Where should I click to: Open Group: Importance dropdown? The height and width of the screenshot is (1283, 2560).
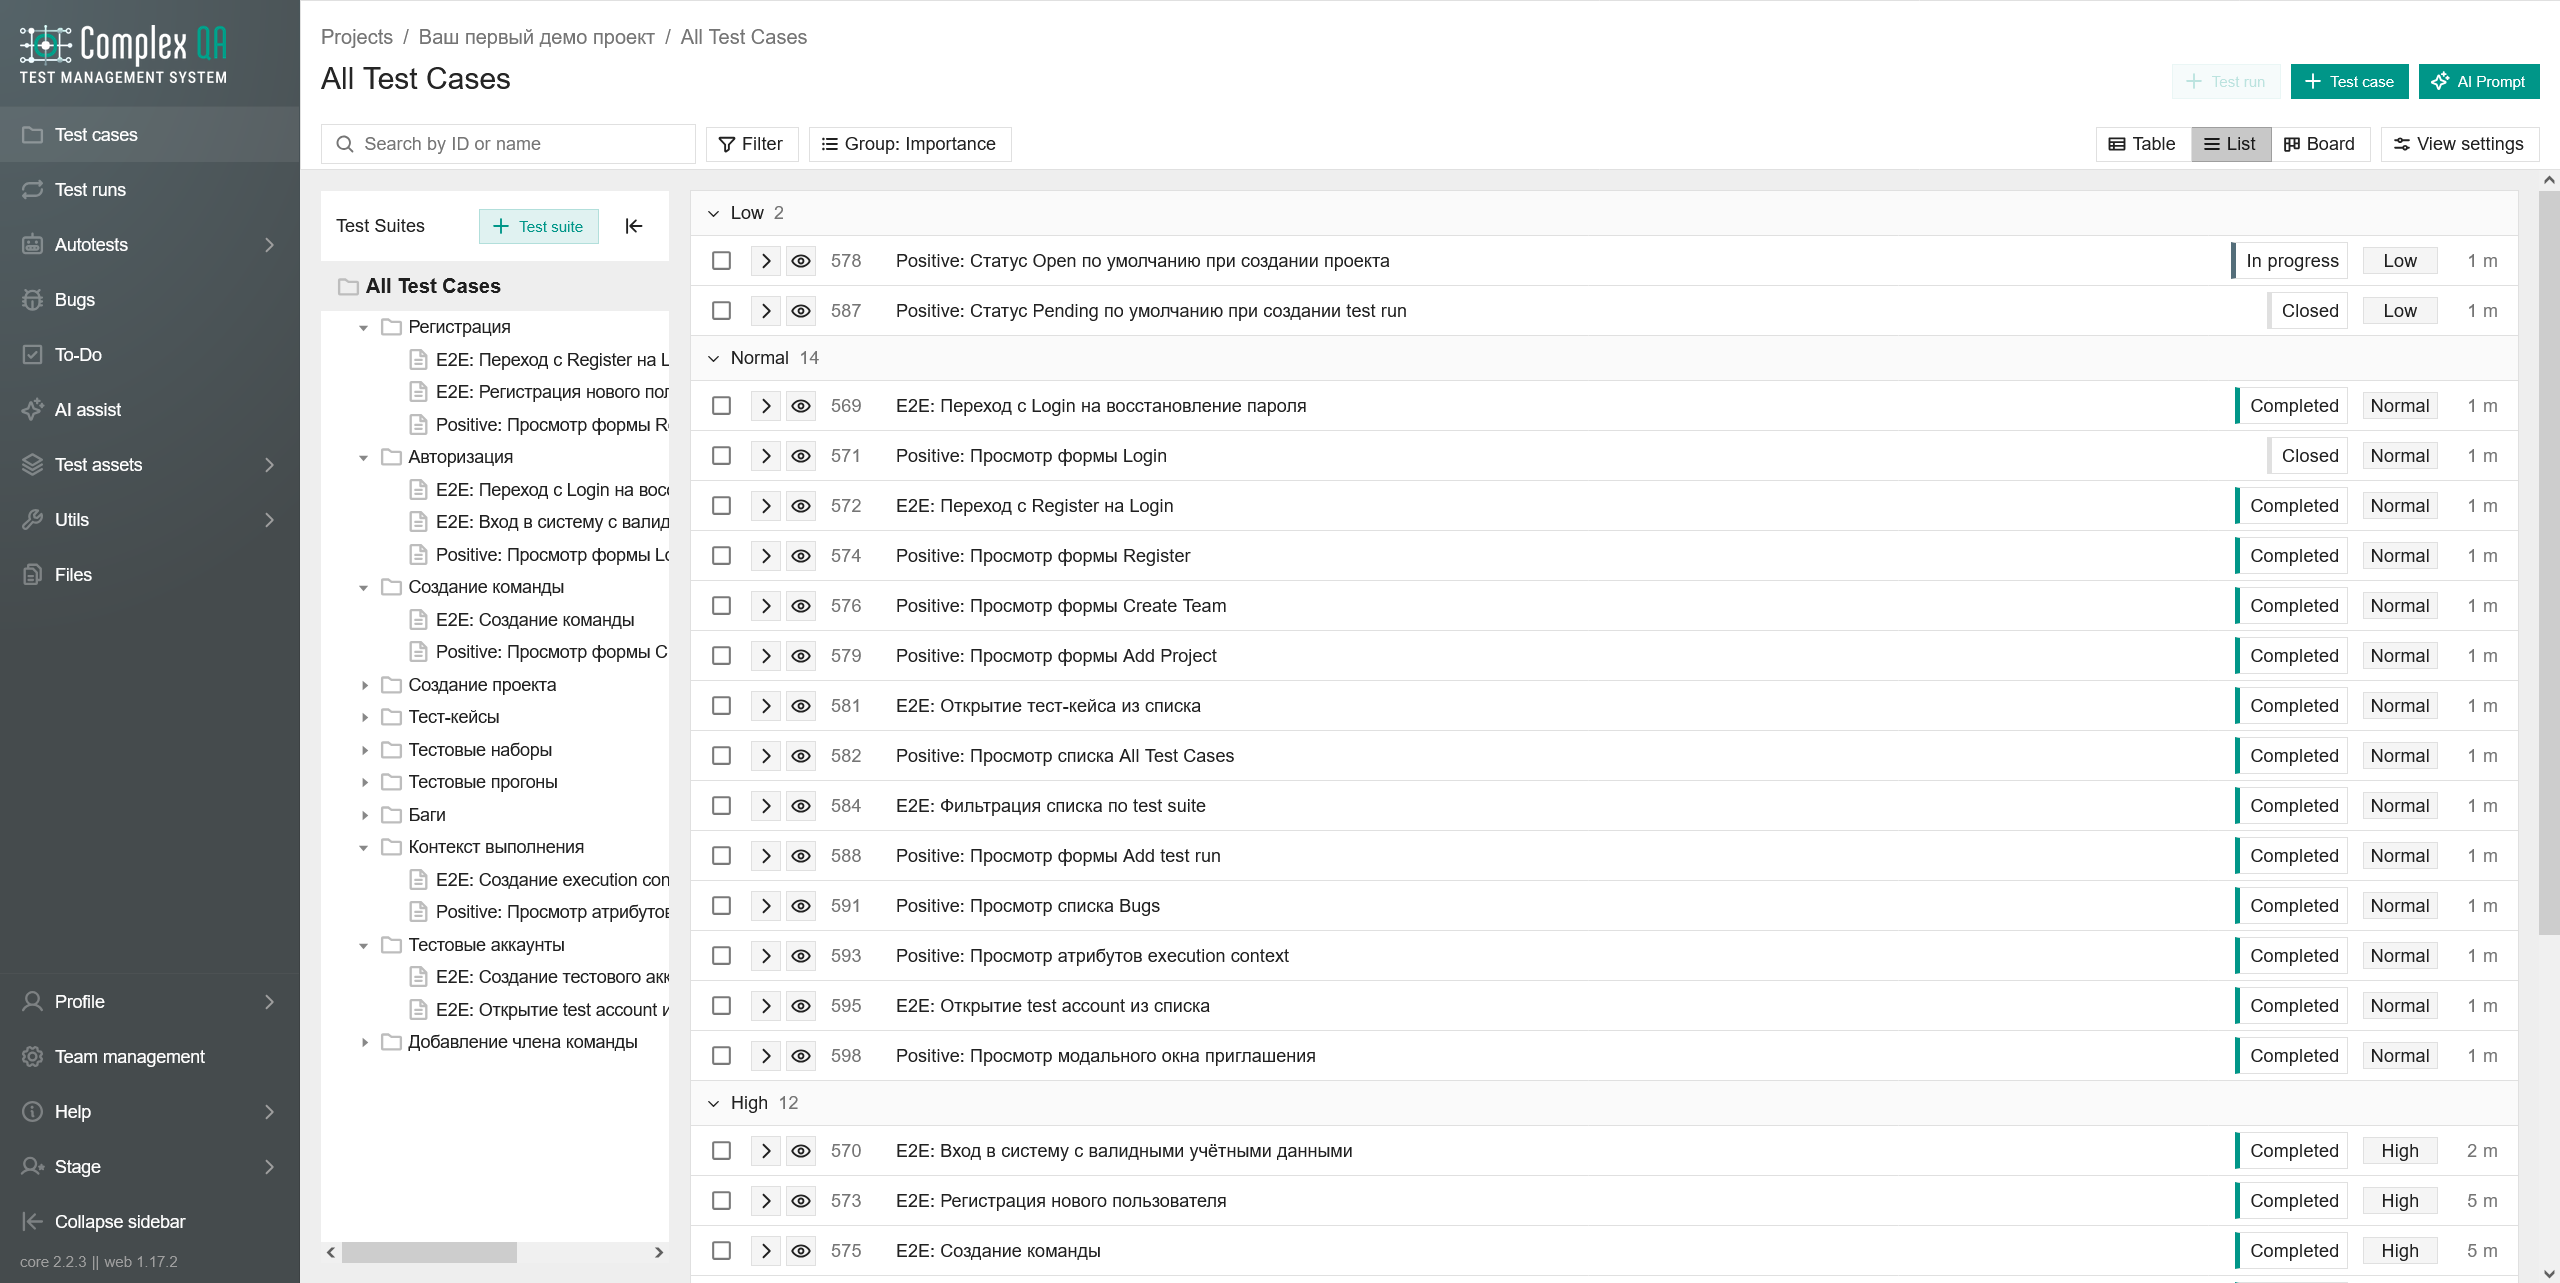pyautogui.click(x=909, y=144)
